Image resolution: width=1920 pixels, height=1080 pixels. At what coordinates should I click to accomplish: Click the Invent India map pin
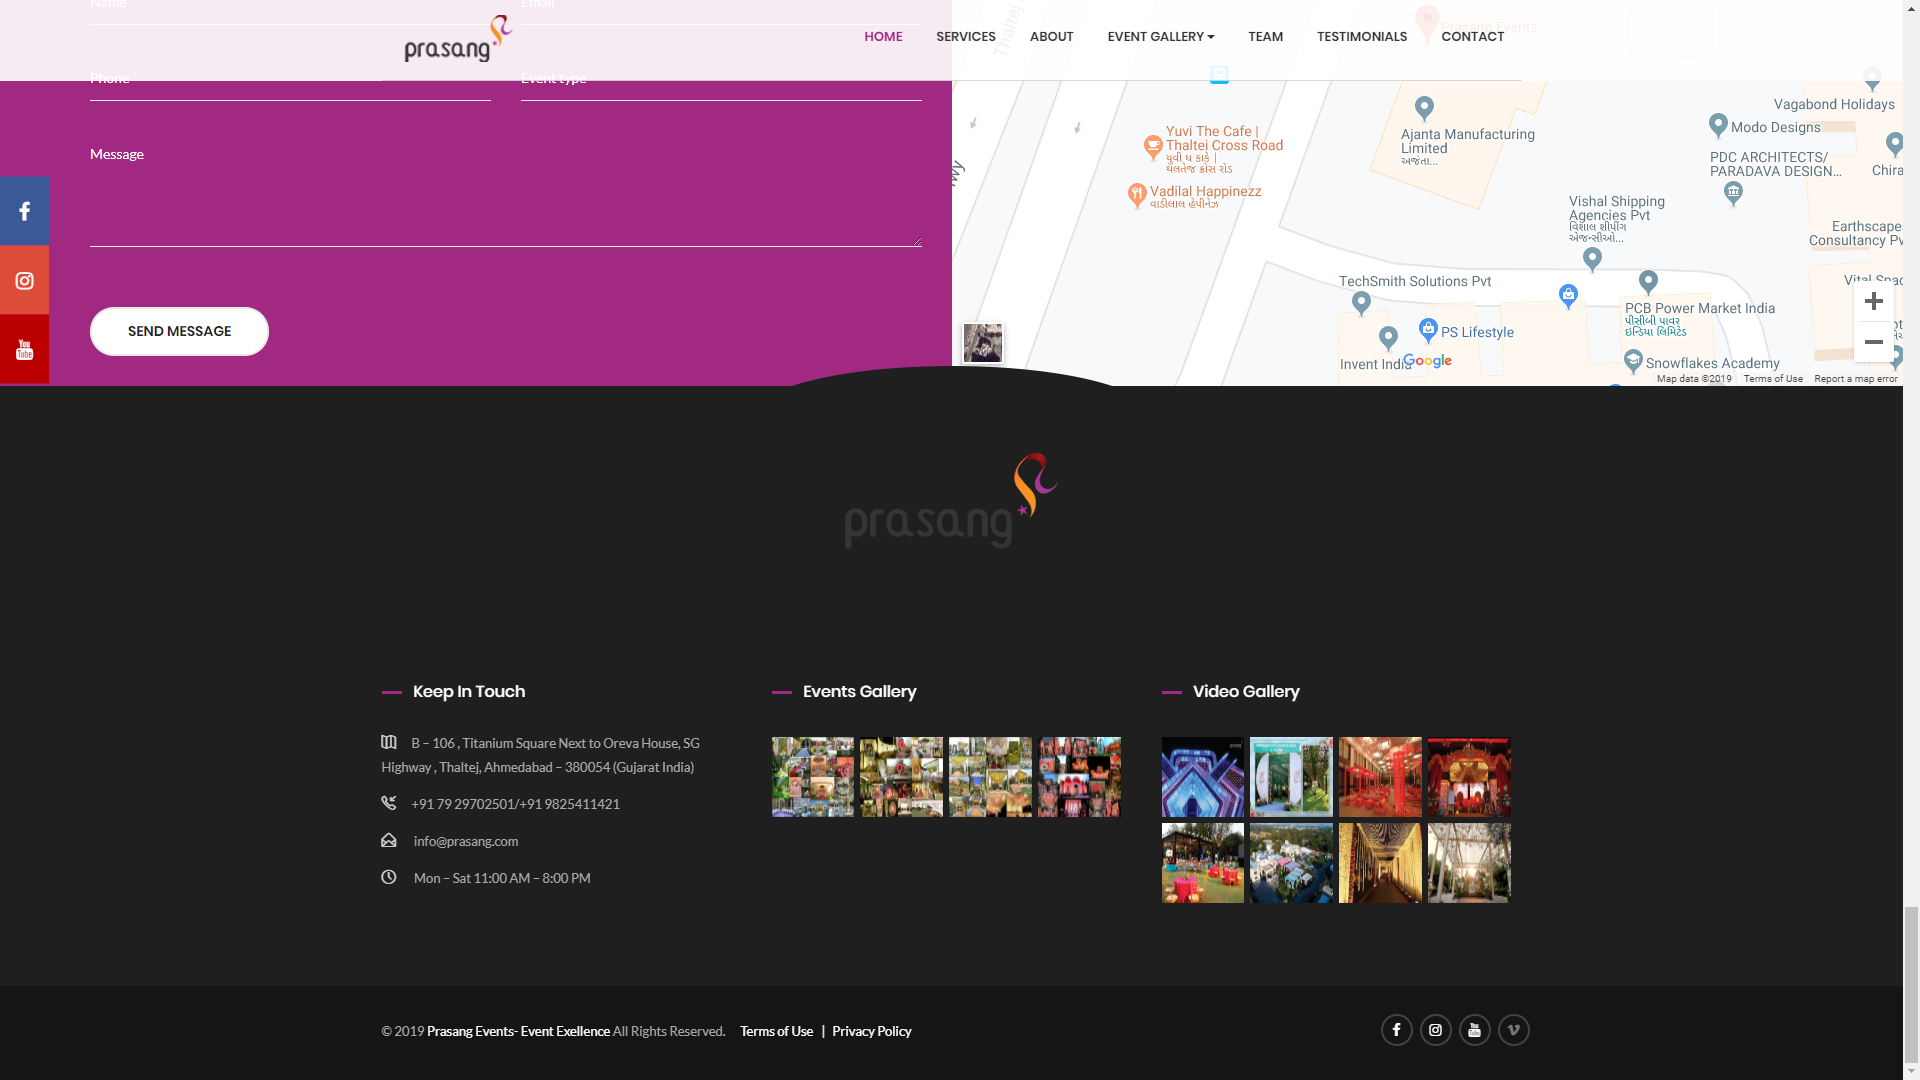[x=1388, y=338]
